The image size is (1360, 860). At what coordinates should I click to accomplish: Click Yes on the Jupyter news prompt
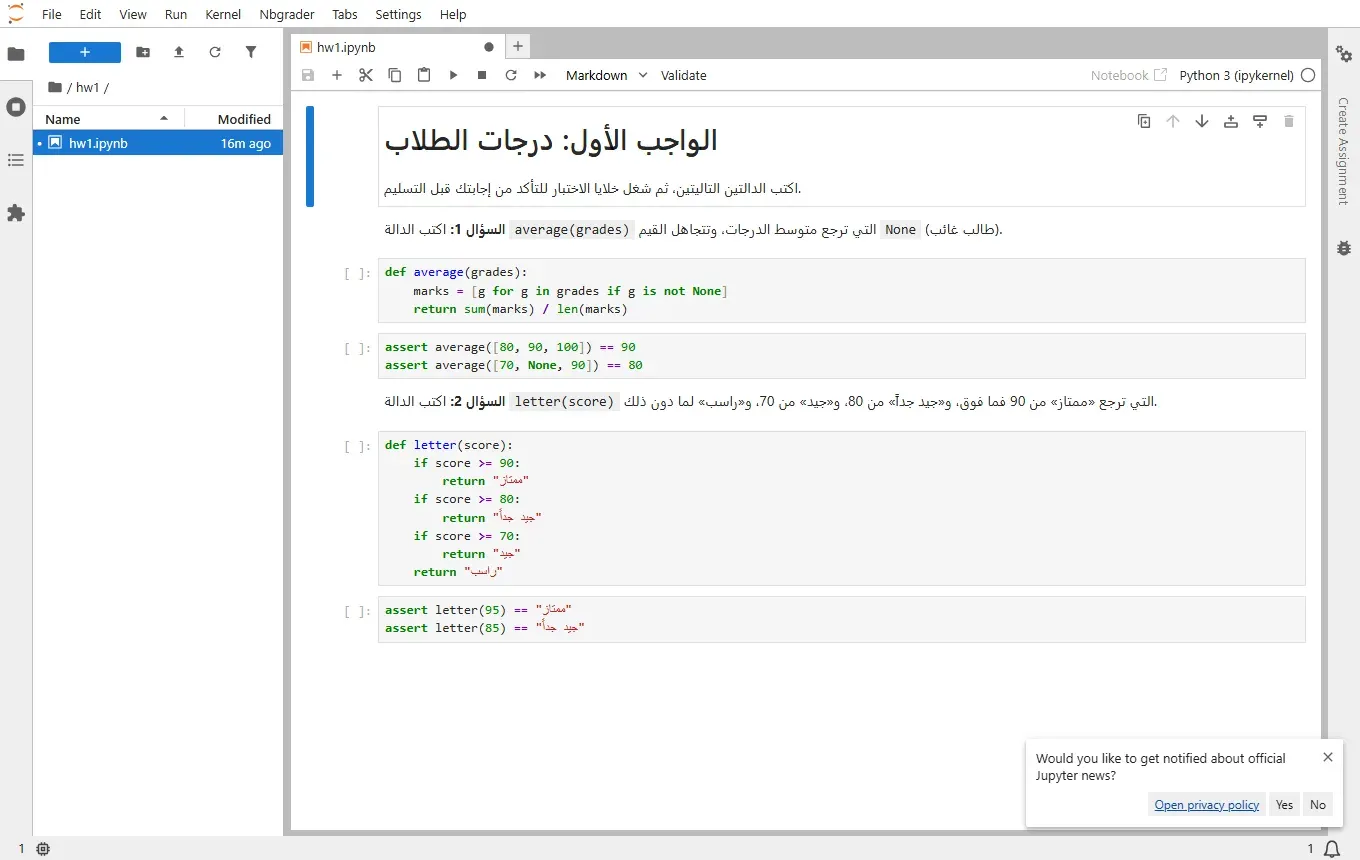(1284, 805)
